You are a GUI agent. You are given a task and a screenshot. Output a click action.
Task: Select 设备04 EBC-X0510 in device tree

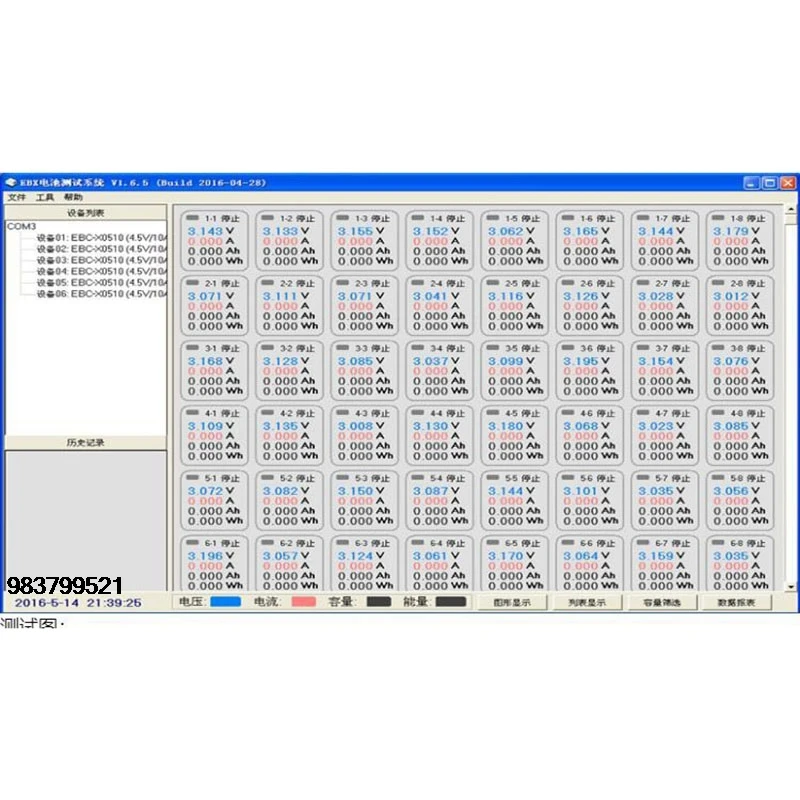(102, 271)
